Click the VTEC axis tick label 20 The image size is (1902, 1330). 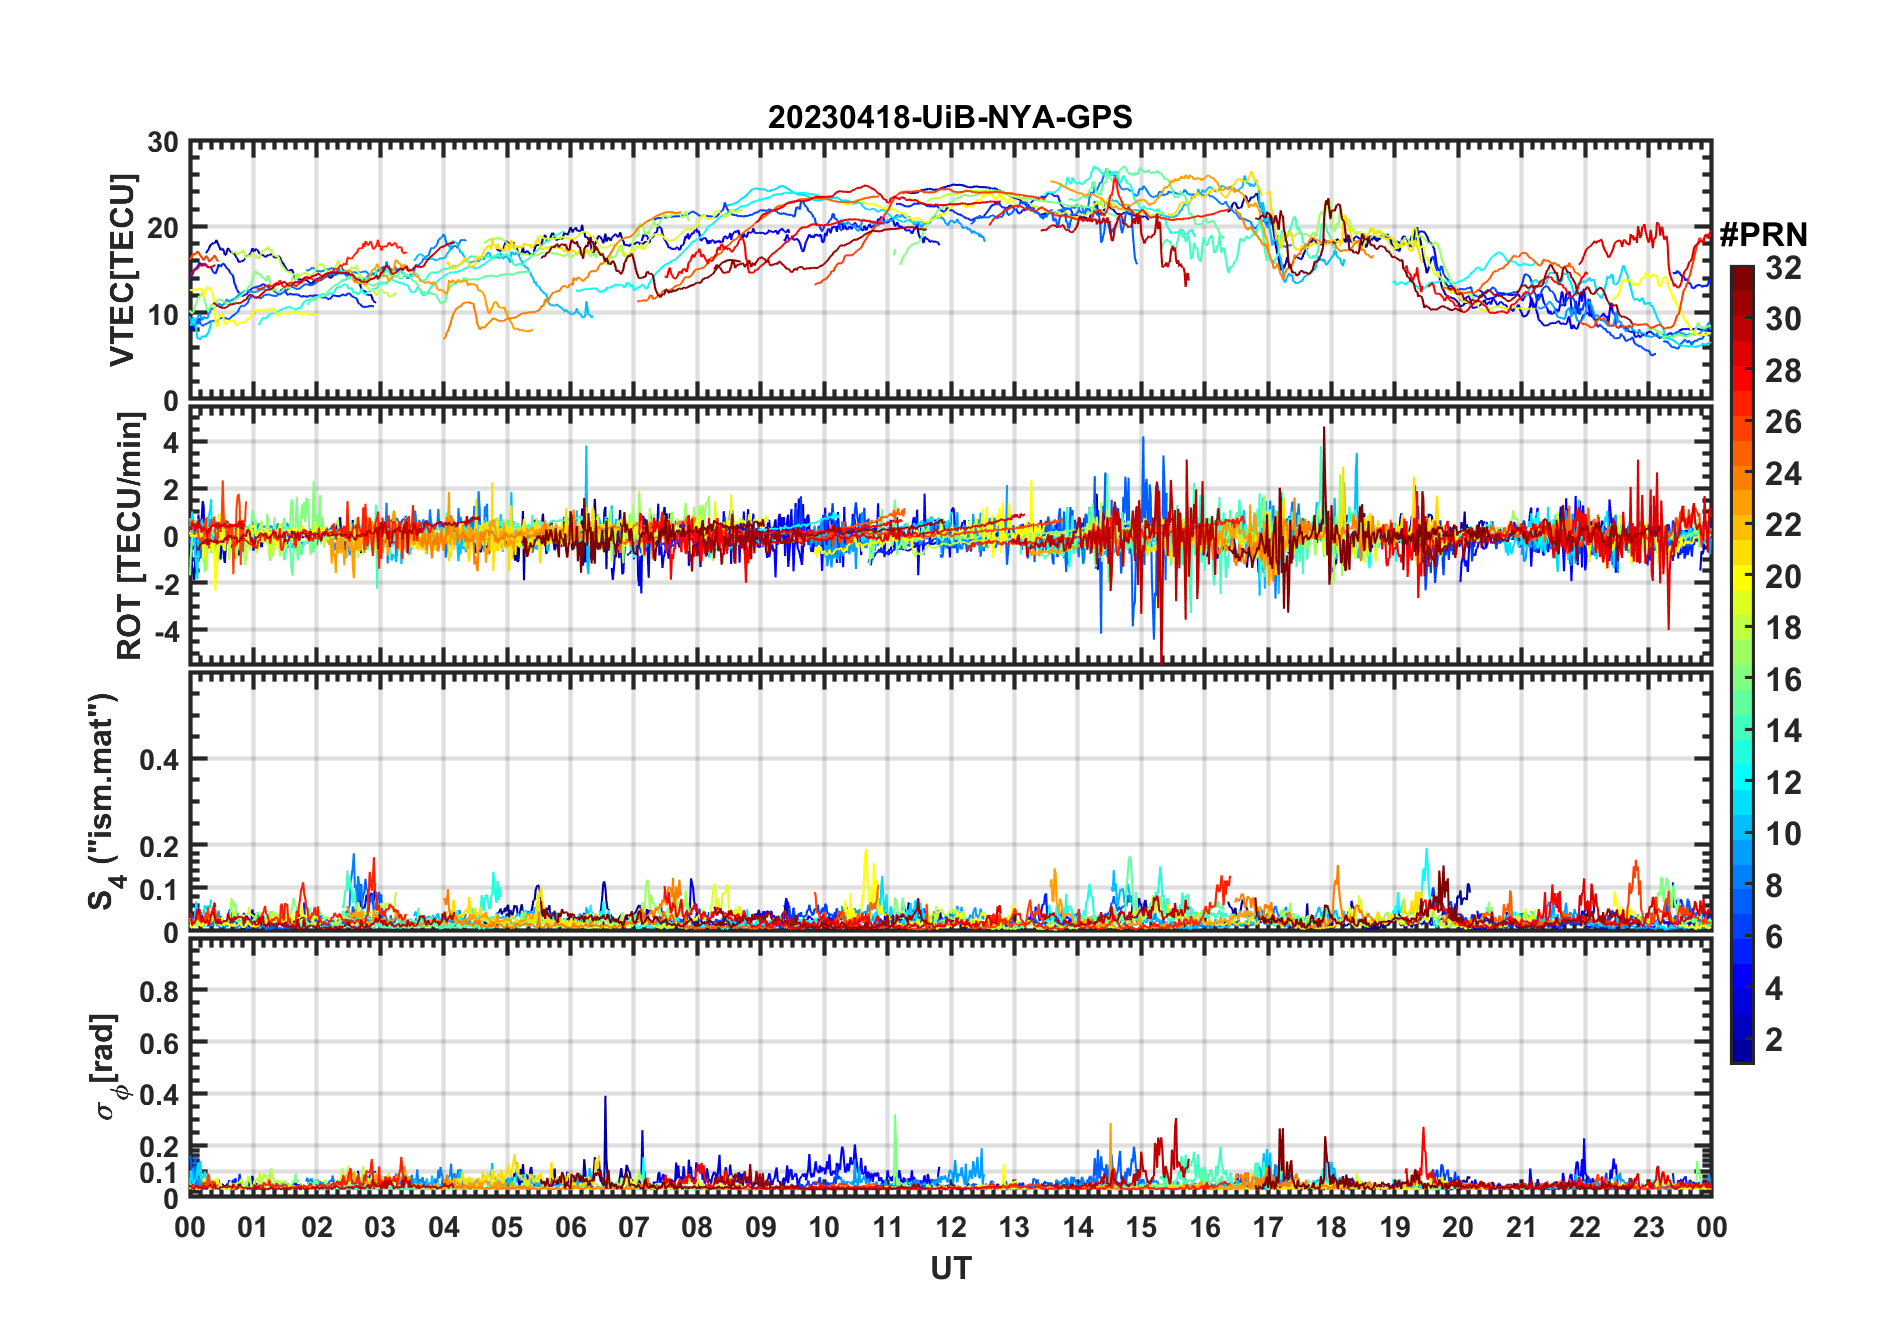coord(163,228)
